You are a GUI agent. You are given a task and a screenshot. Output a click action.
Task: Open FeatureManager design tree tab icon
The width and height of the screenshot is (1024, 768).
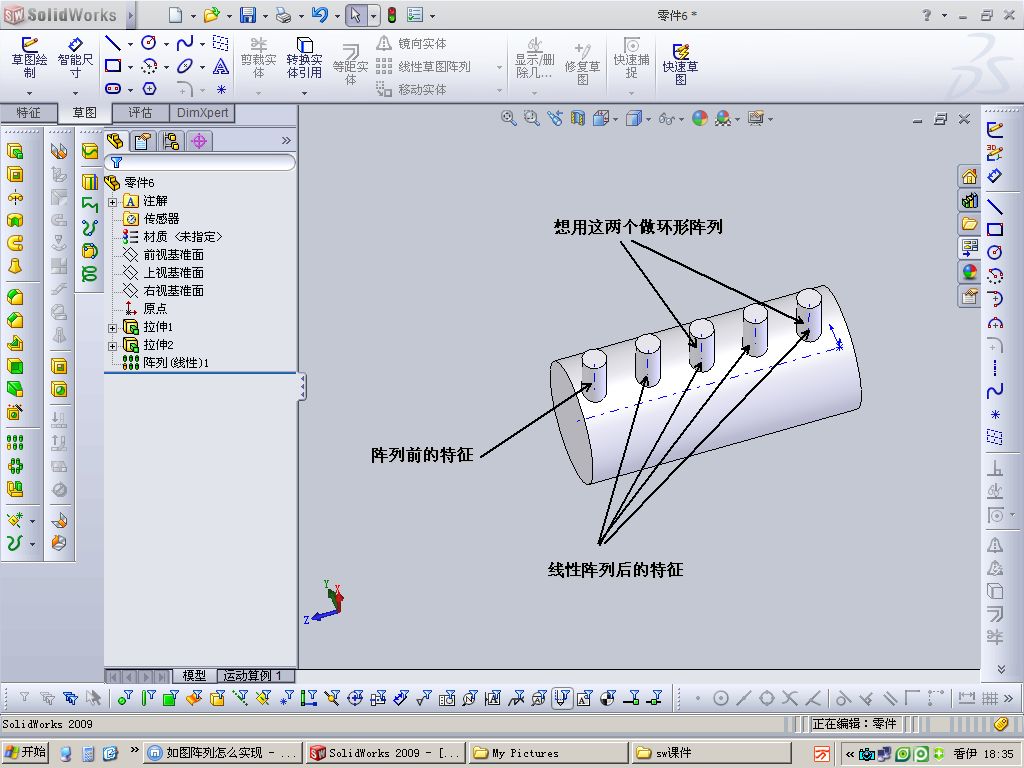click(x=115, y=141)
